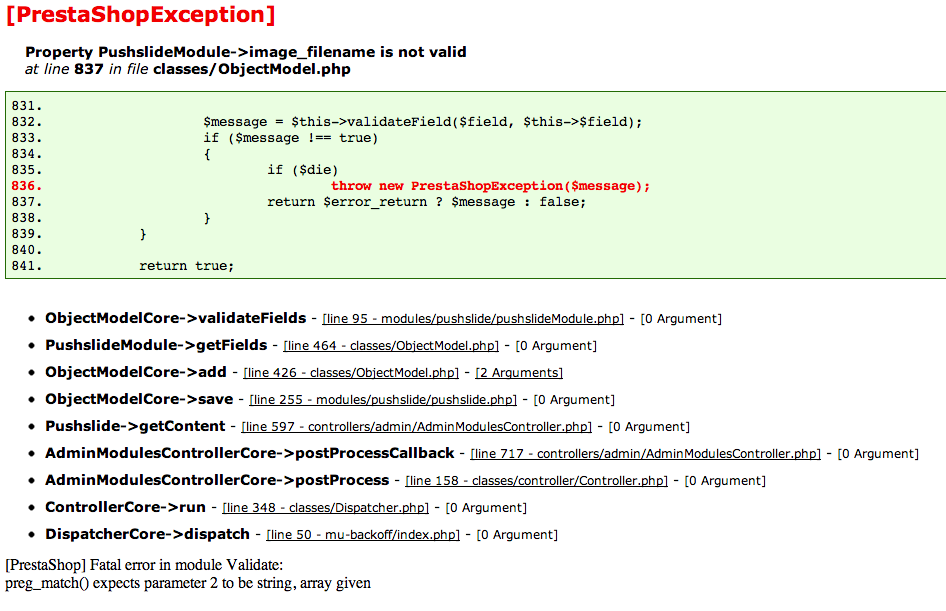Click '[PrestaShop] Fatal error in module Validate:' text
Image resolution: width=946 pixels, height=611 pixels.
[144, 565]
